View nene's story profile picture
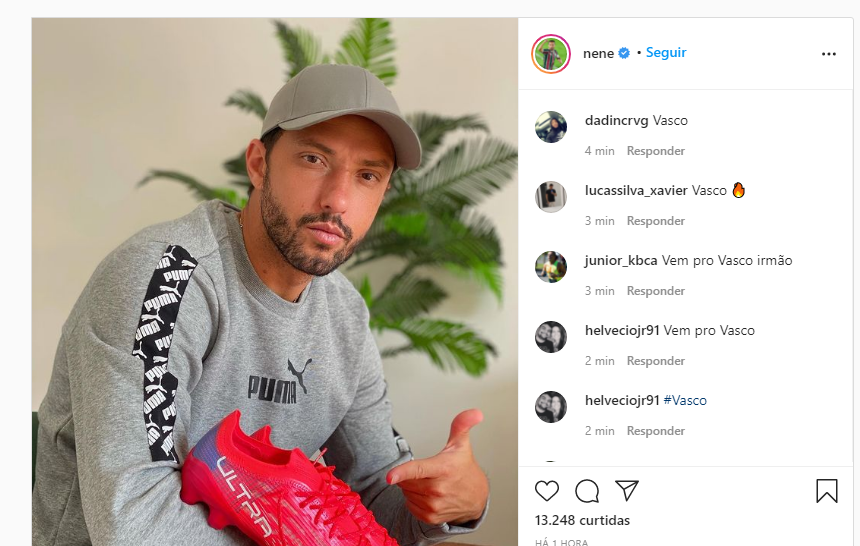The height and width of the screenshot is (546, 860). [551, 54]
